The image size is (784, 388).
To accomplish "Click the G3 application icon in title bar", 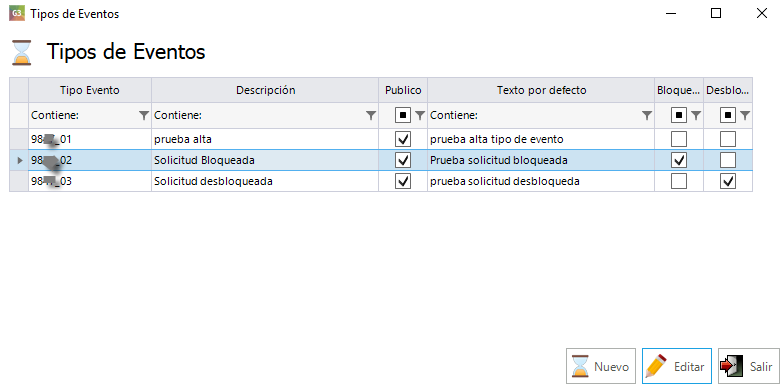I will click(x=16, y=13).
